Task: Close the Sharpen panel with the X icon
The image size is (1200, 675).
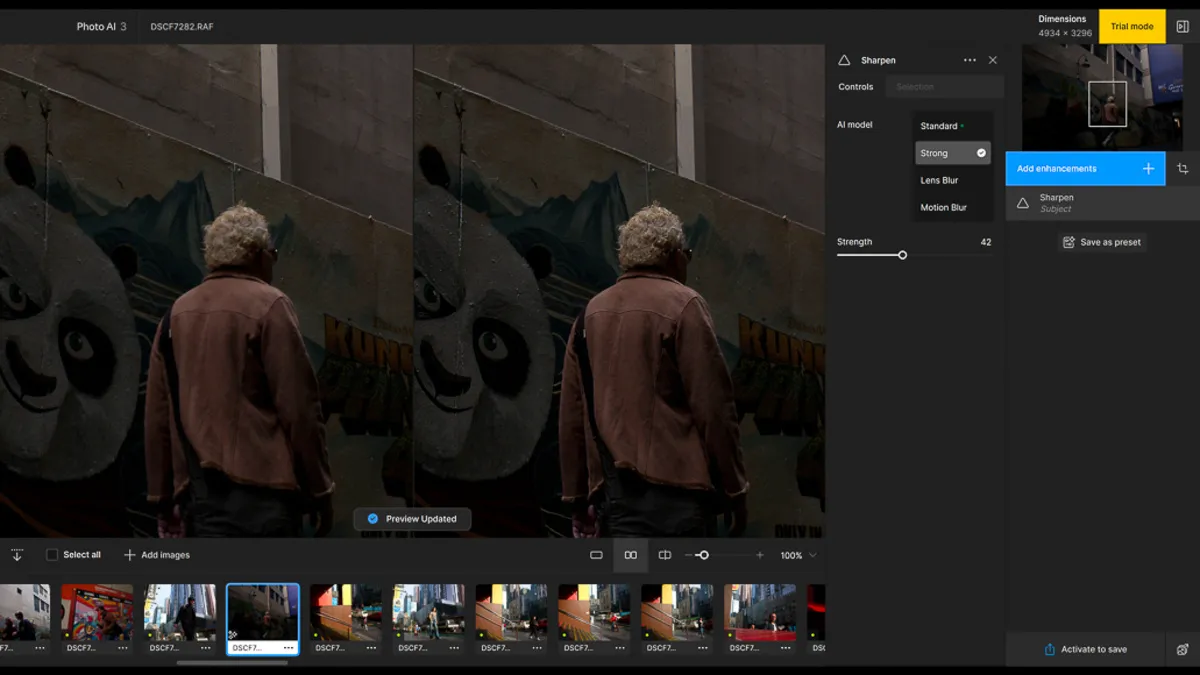Action: point(992,60)
